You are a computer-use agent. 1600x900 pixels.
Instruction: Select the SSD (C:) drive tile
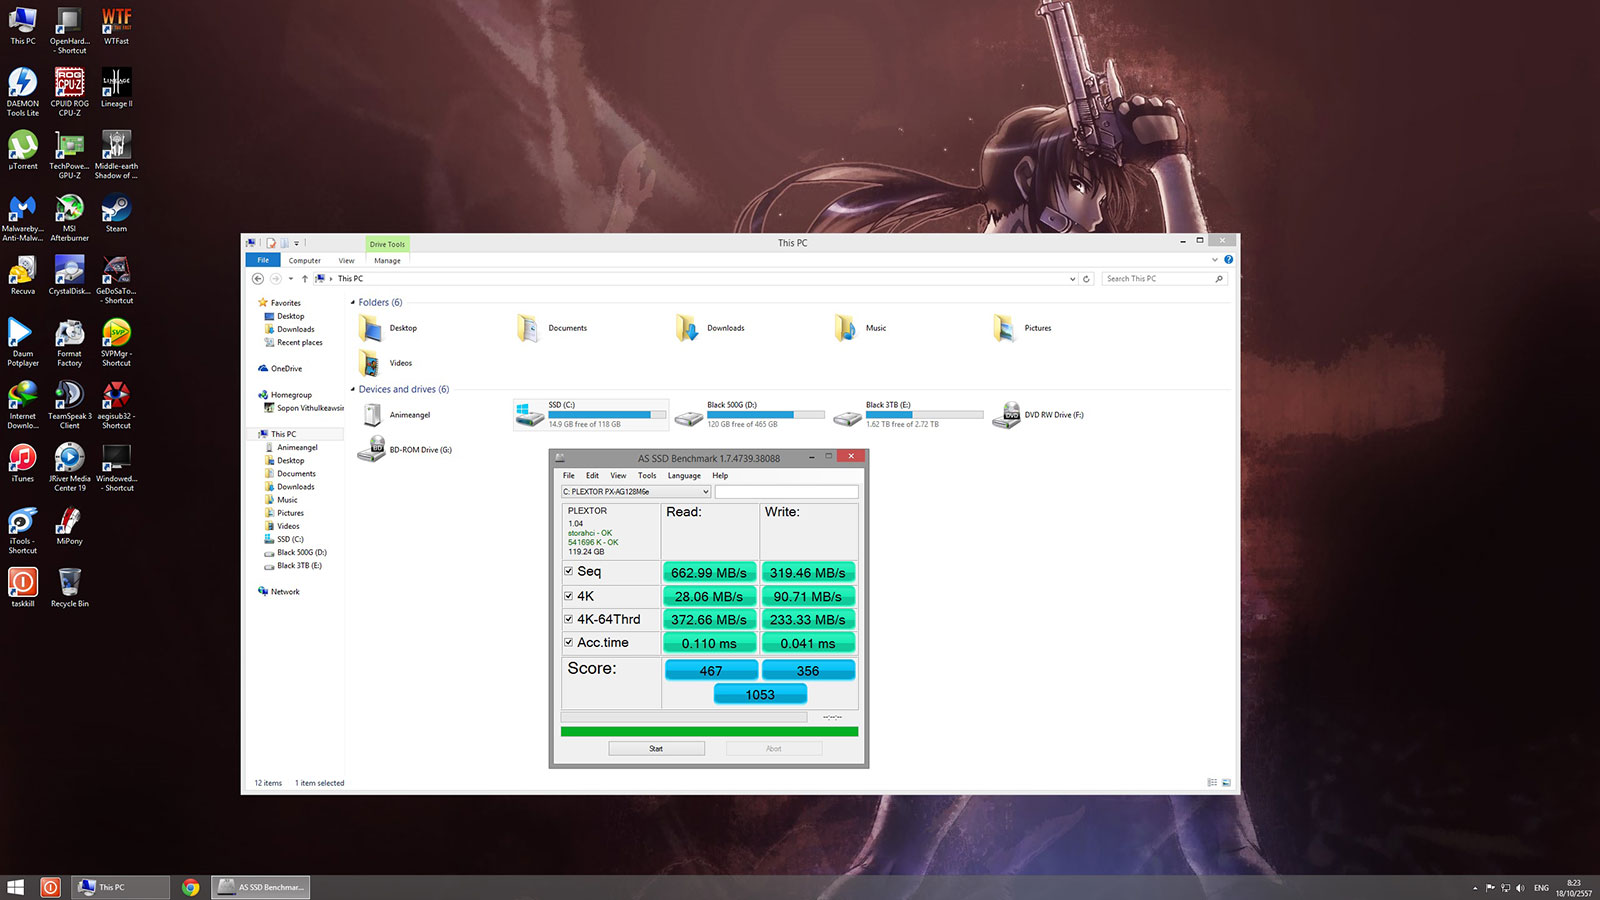(591, 414)
